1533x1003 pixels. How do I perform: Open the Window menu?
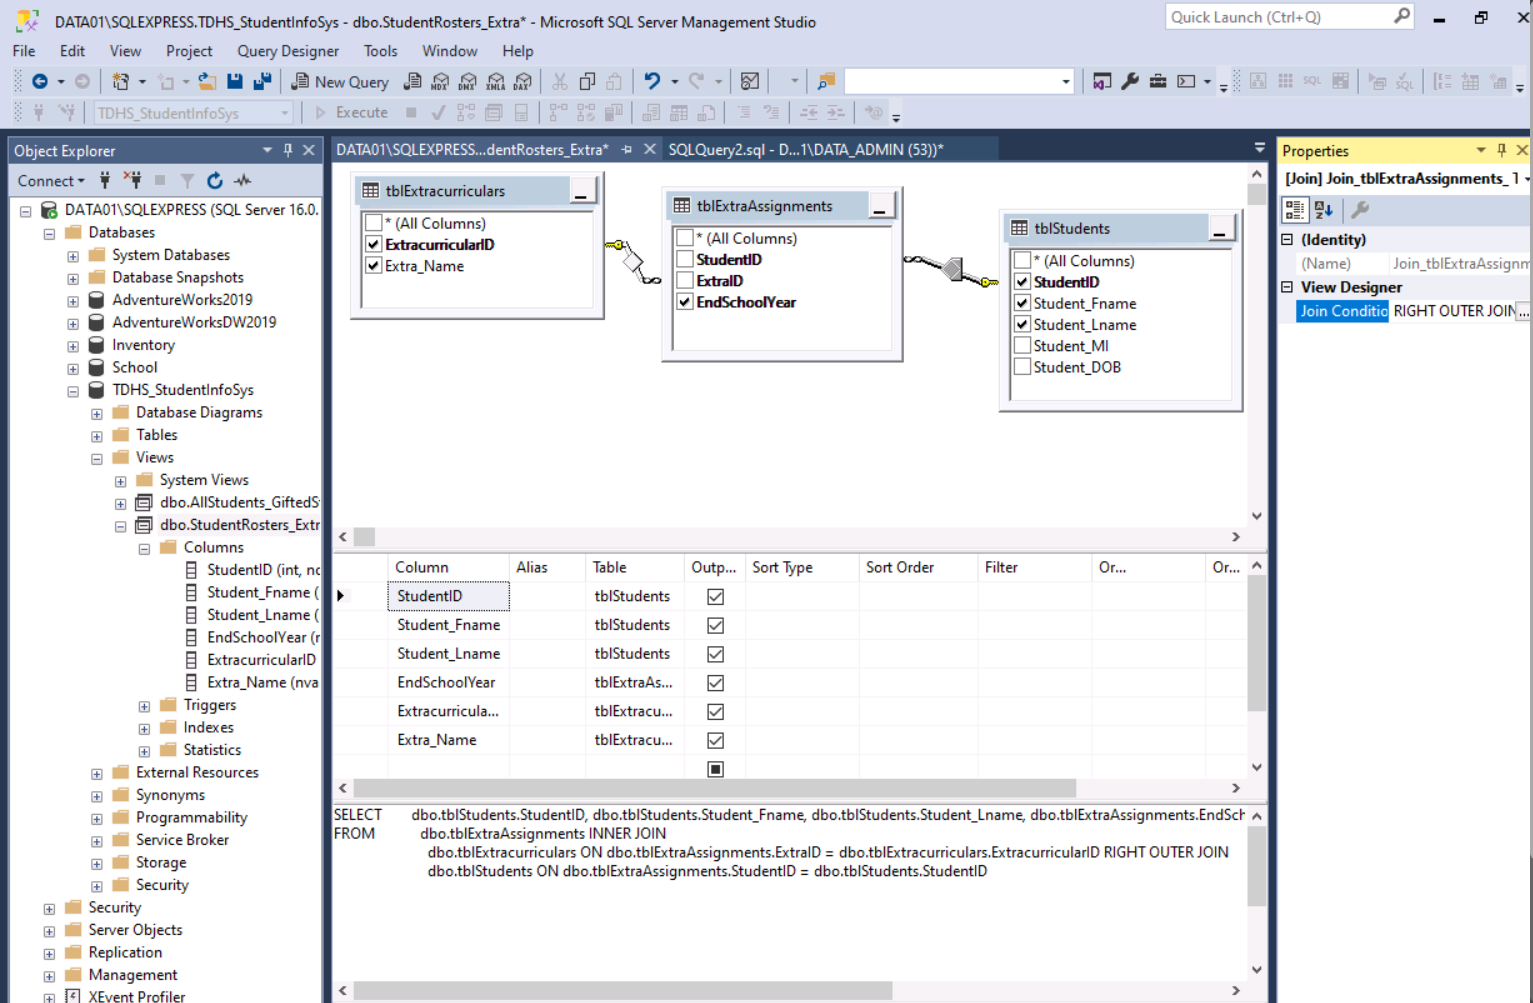coord(449,51)
